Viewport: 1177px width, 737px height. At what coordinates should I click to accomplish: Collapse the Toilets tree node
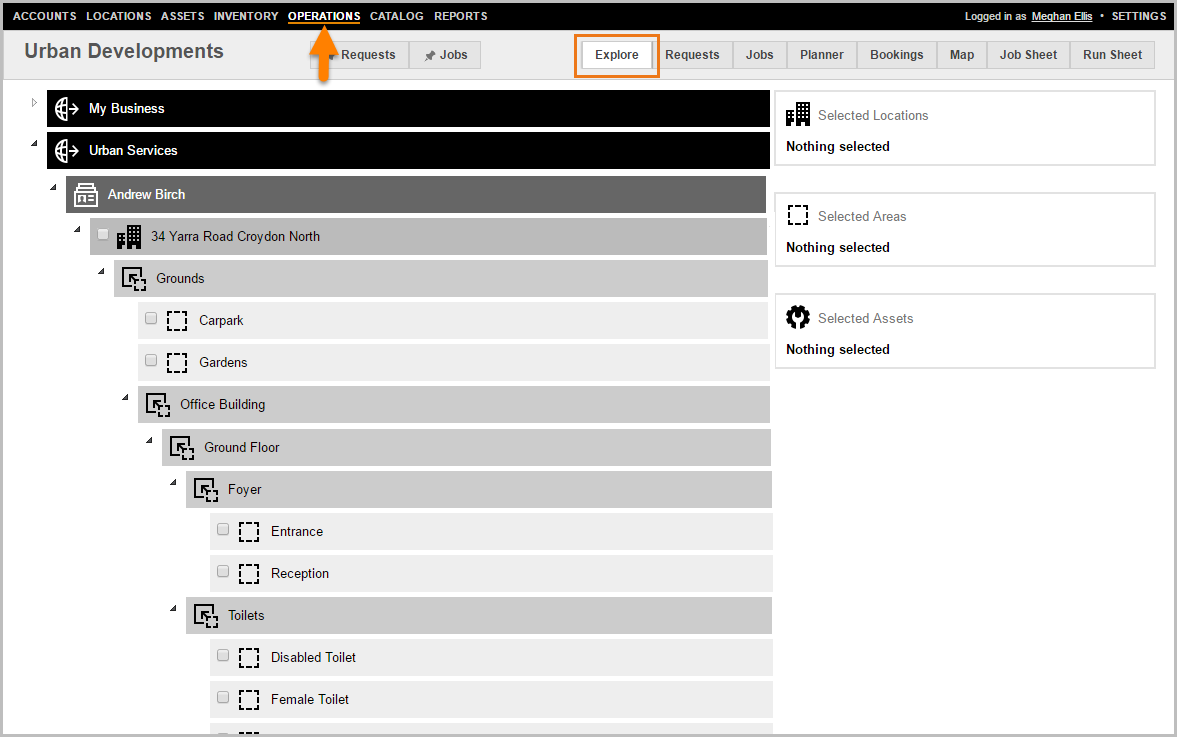click(x=172, y=608)
